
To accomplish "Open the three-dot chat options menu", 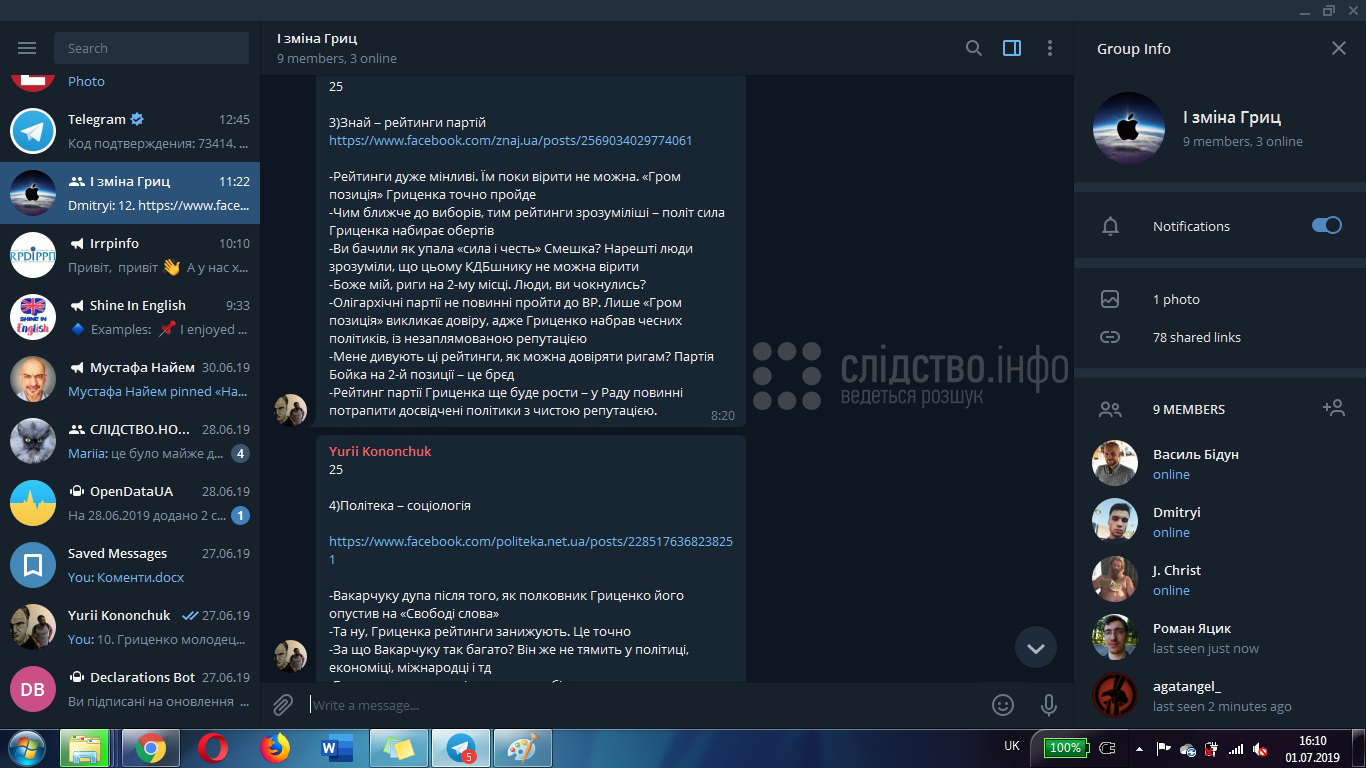I will 1049,48.
